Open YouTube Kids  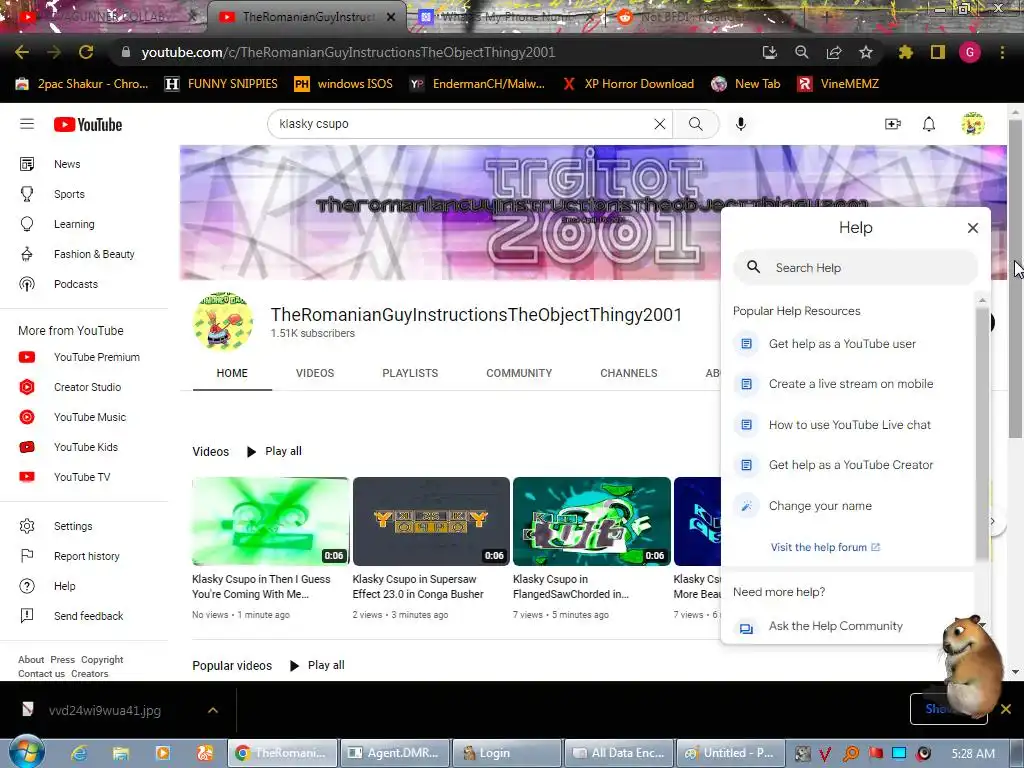84,447
